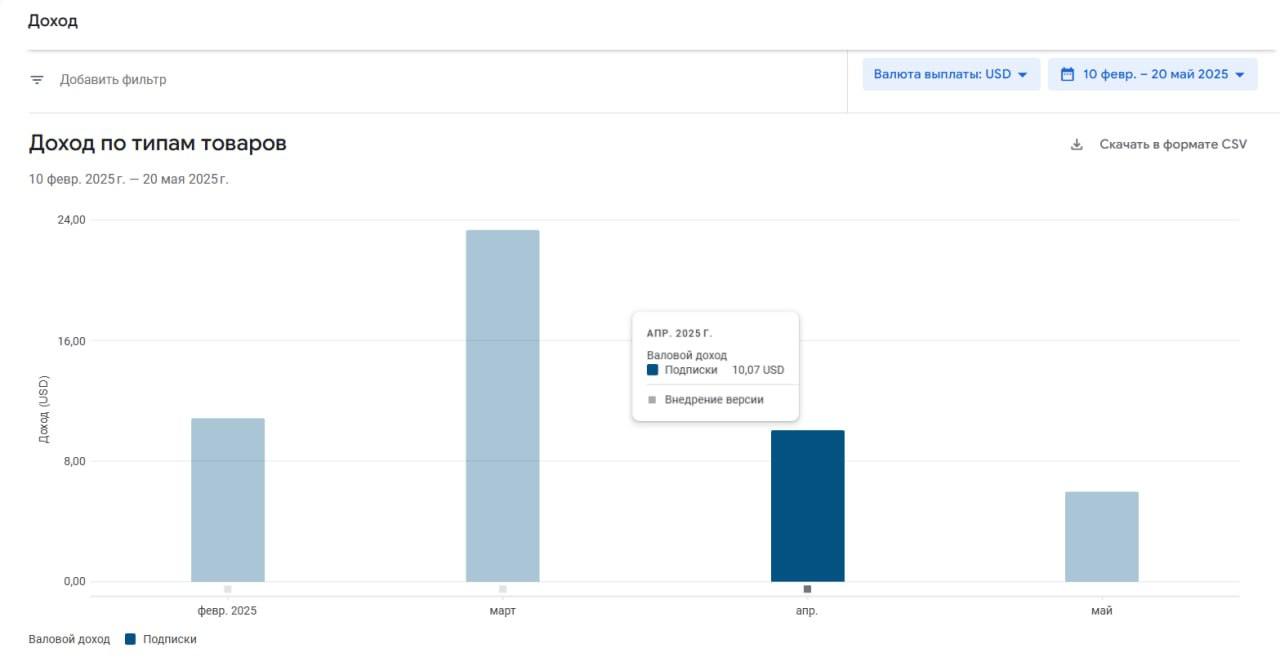This screenshot has width=1280, height=657.
Task: Select the tallest bar for март
Action: (x=502, y=405)
